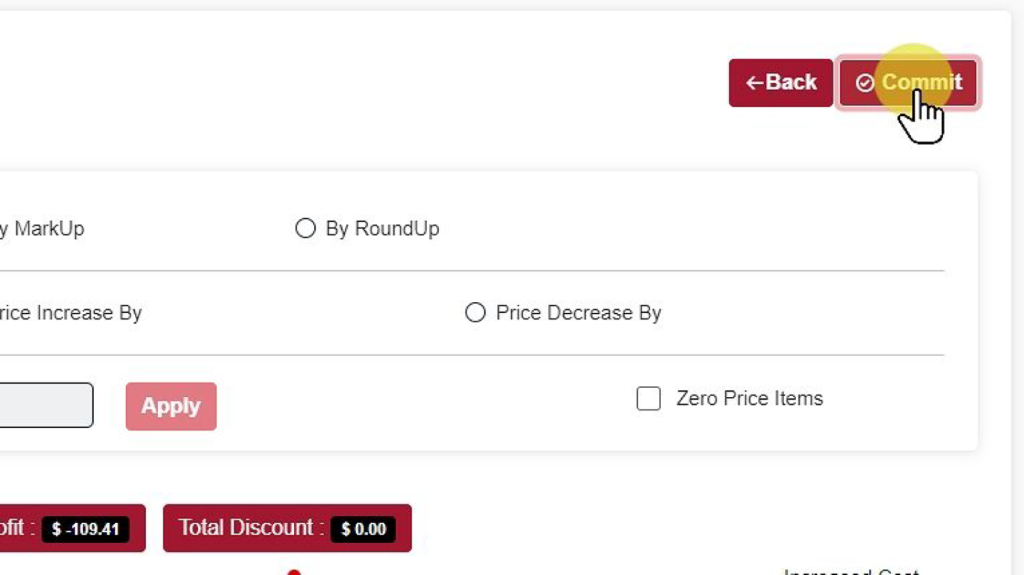This screenshot has height=575, width=1024.
Task: Click the $ -109.41 profit amount label
Action: (x=85, y=529)
